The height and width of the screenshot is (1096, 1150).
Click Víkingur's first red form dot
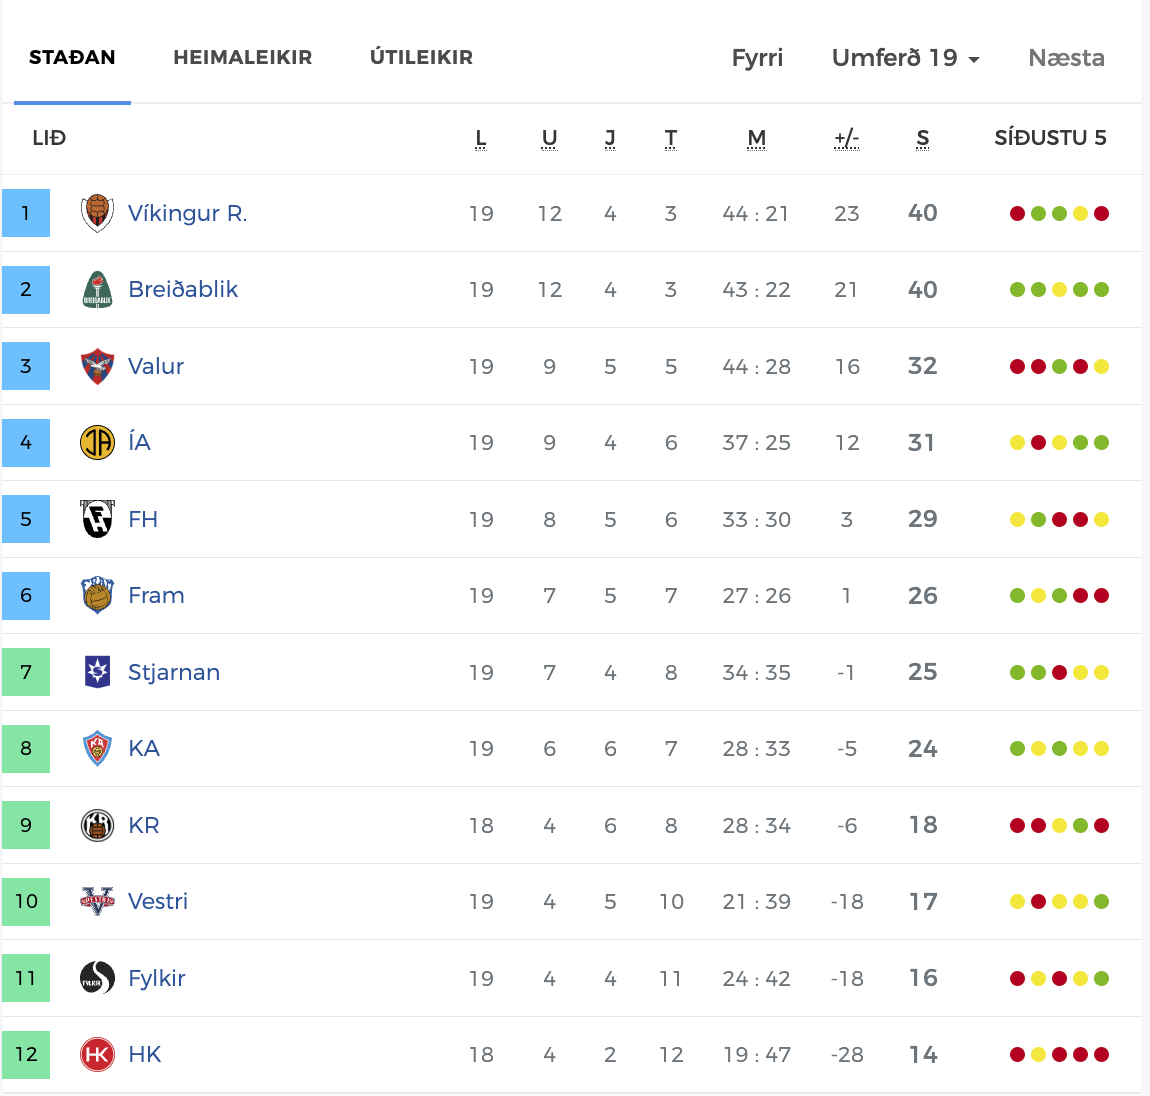pyautogui.click(x=1017, y=213)
